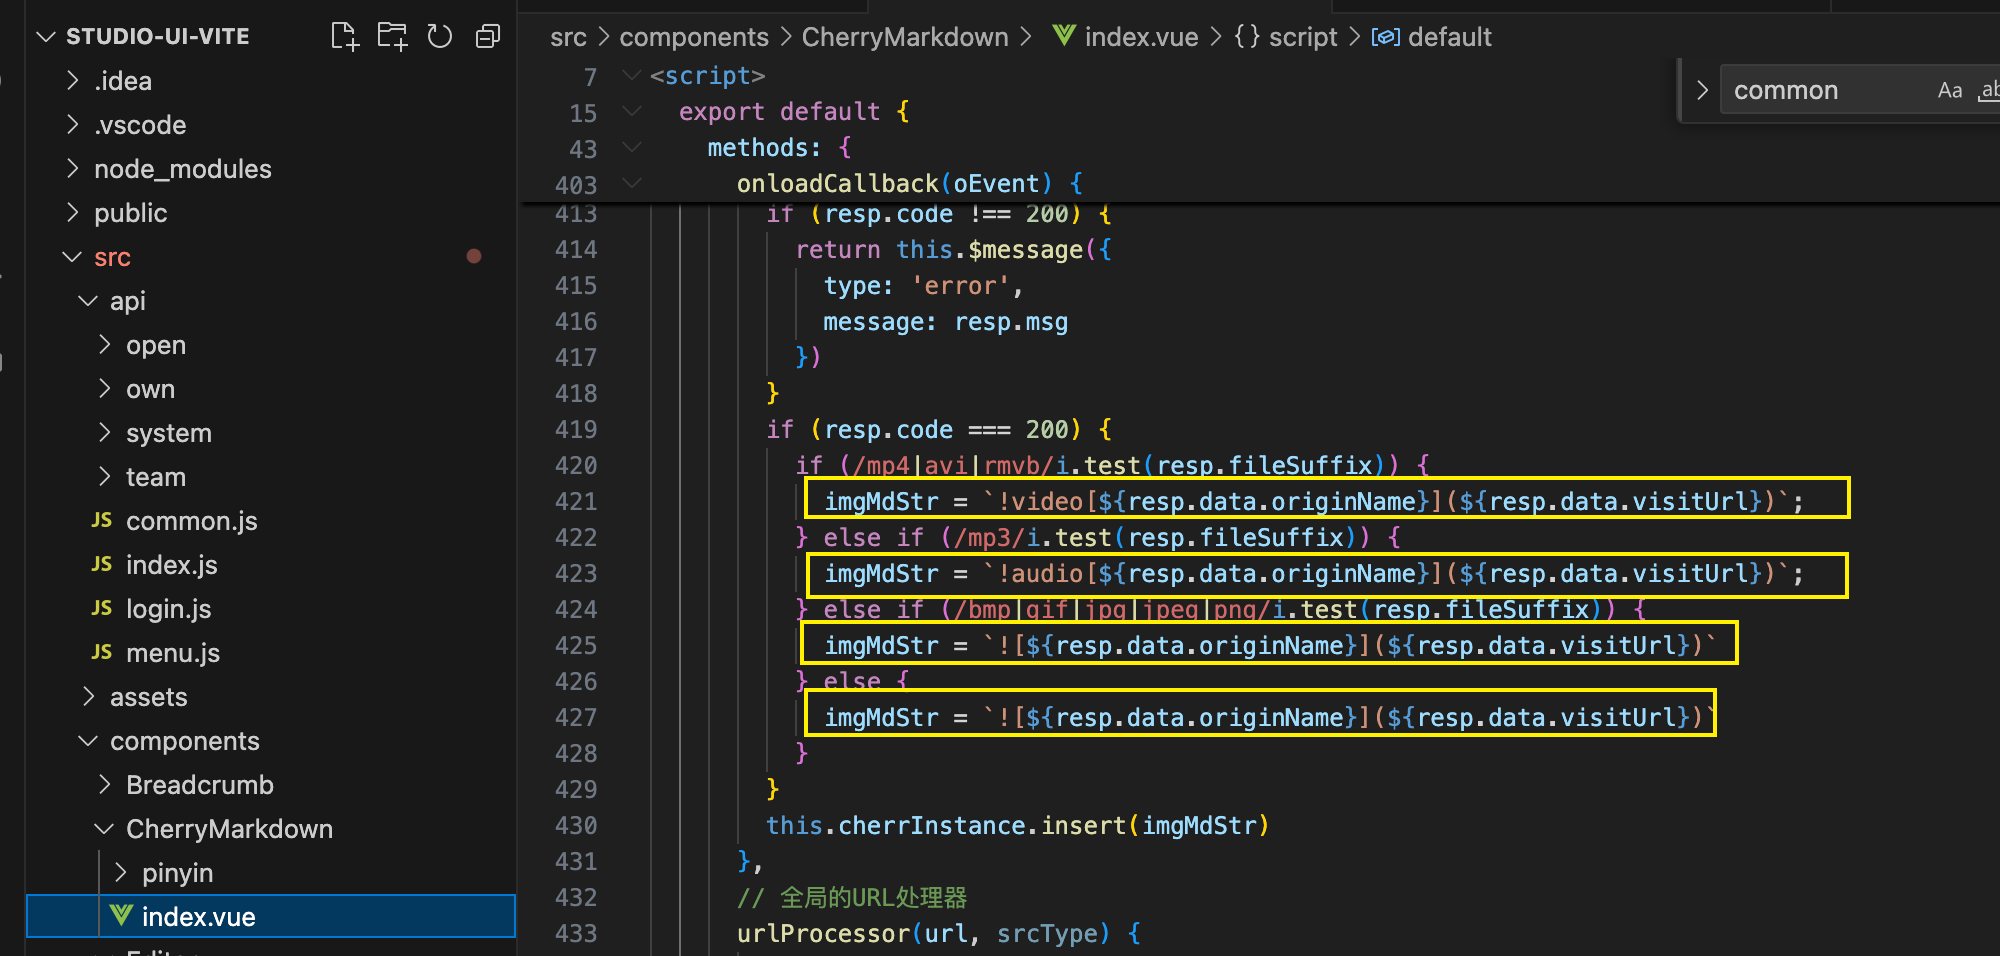Click the braces icon before 'script' breadcrumb
The image size is (2000, 956).
1246,37
